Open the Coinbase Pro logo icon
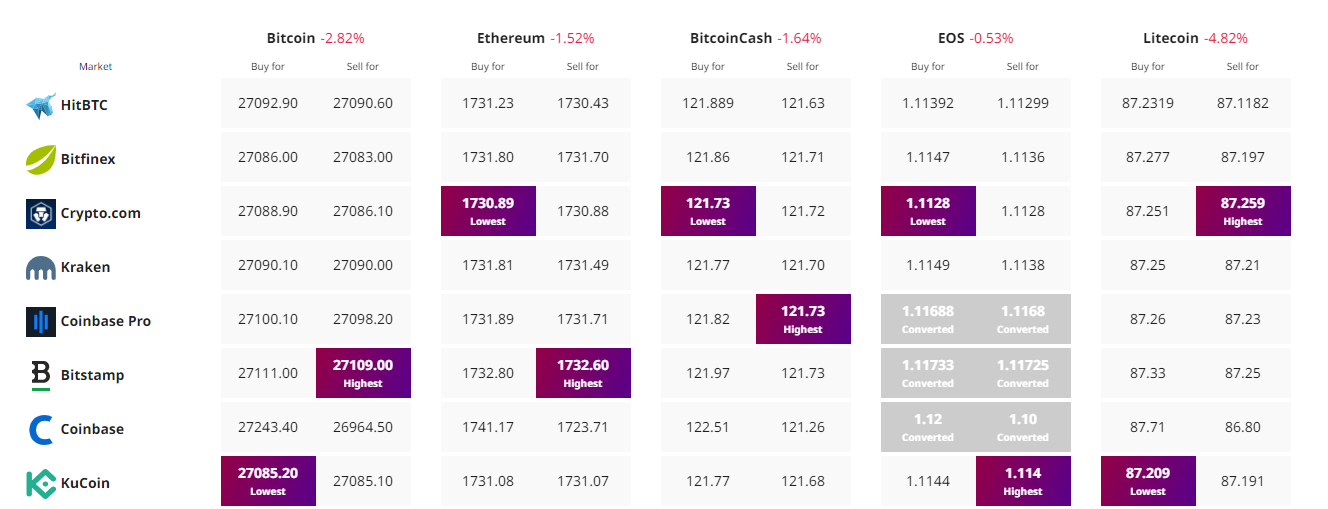Image resolution: width=1328 pixels, height=509 pixels. click(40, 321)
